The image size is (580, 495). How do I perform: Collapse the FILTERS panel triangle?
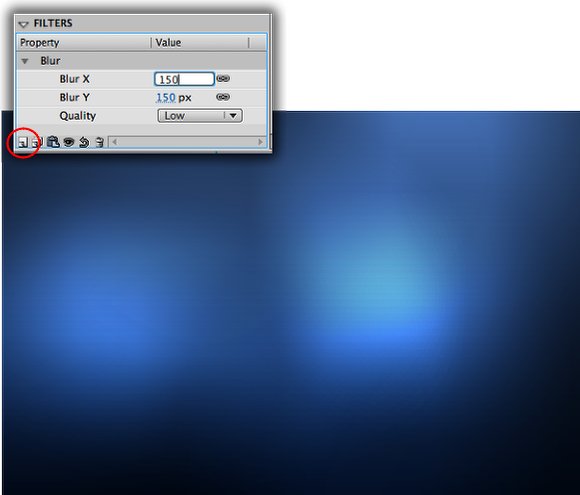(23, 24)
